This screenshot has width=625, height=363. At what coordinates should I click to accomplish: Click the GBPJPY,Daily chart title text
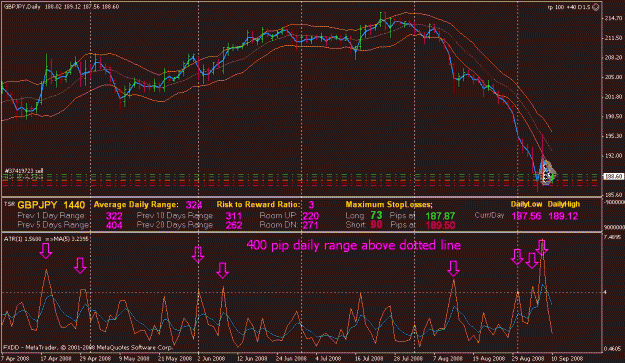click(22, 7)
